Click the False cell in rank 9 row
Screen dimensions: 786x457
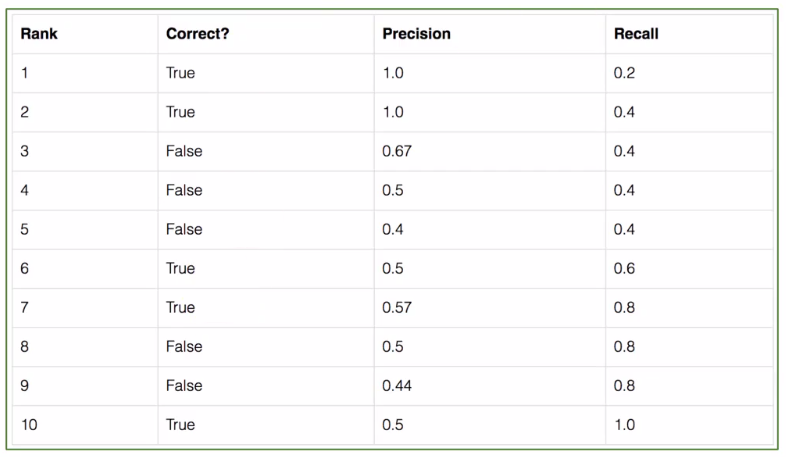184,385
